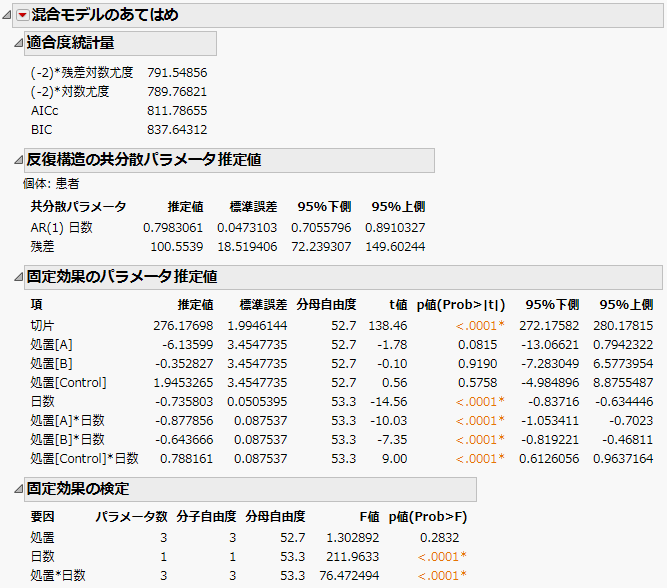Click the 95%上側 value 280.17815
This screenshot has width=667, height=588.
coord(623,325)
